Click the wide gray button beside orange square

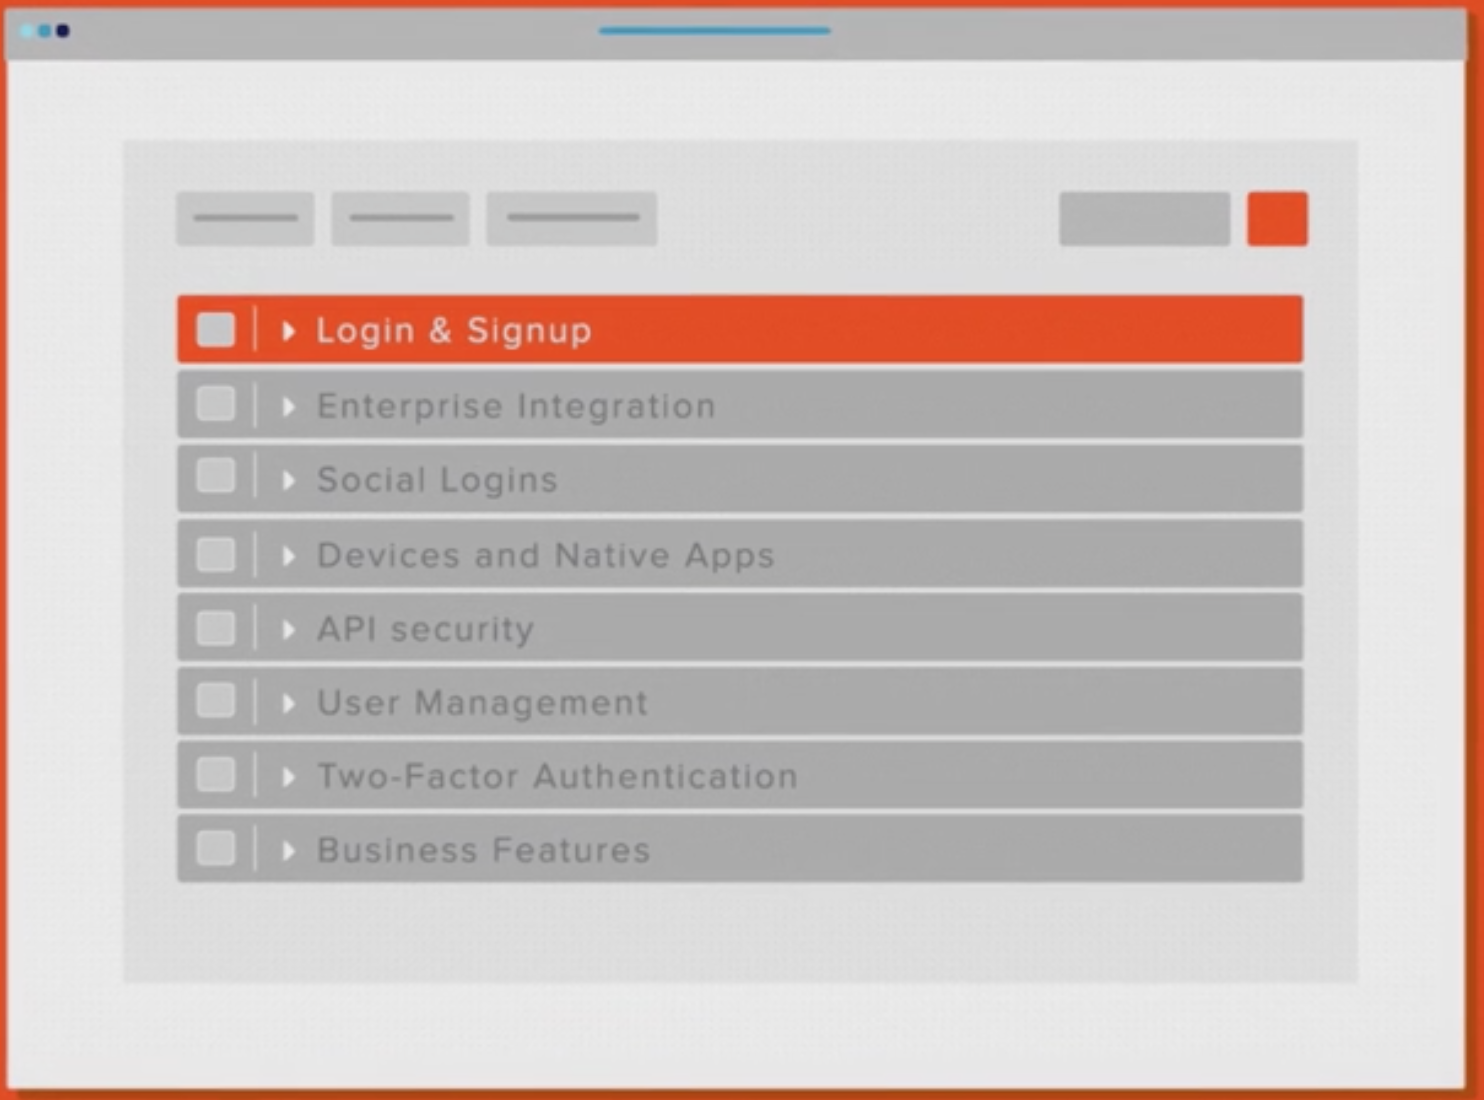point(1144,219)
